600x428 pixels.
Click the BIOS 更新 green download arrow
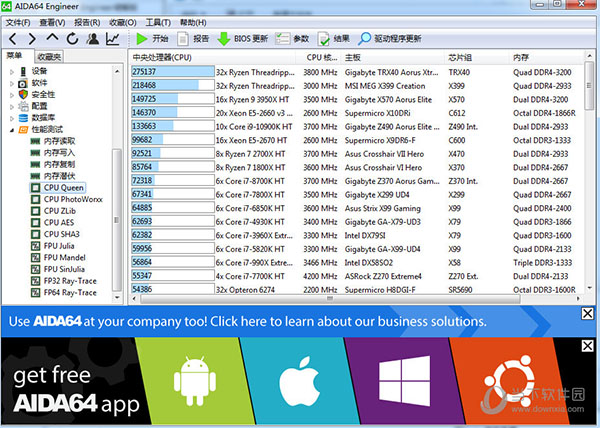coord(223,39)
